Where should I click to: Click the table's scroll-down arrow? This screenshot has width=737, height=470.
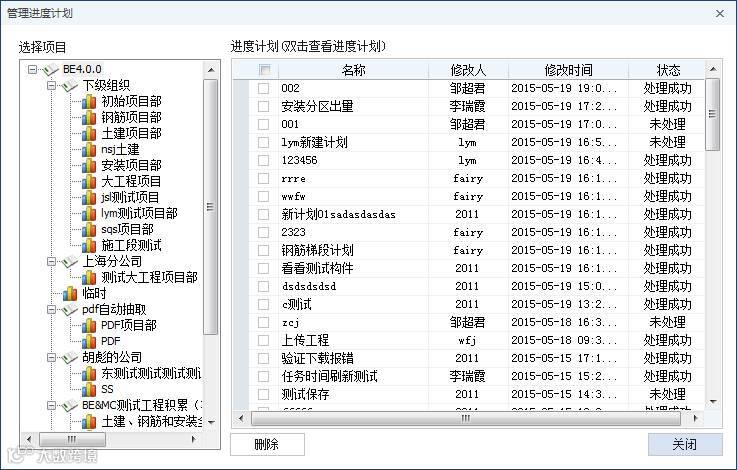click(713, 401)
